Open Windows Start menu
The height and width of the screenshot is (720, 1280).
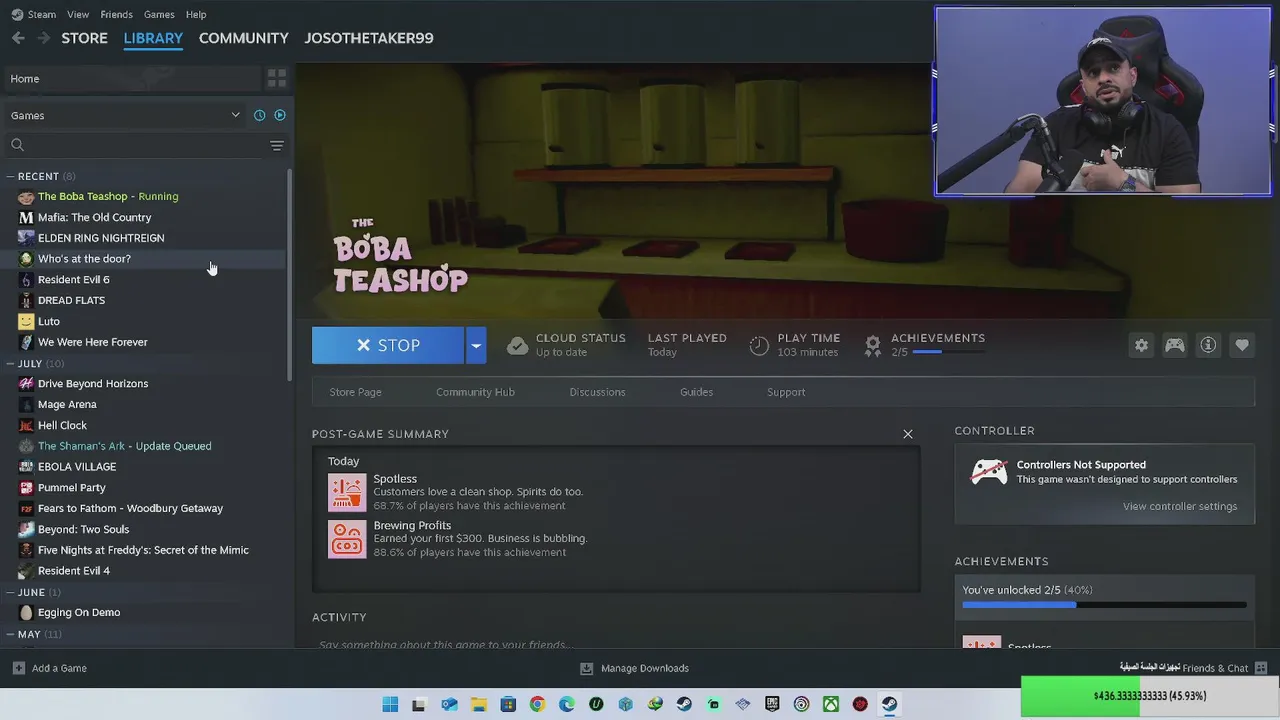pos(390,704)
